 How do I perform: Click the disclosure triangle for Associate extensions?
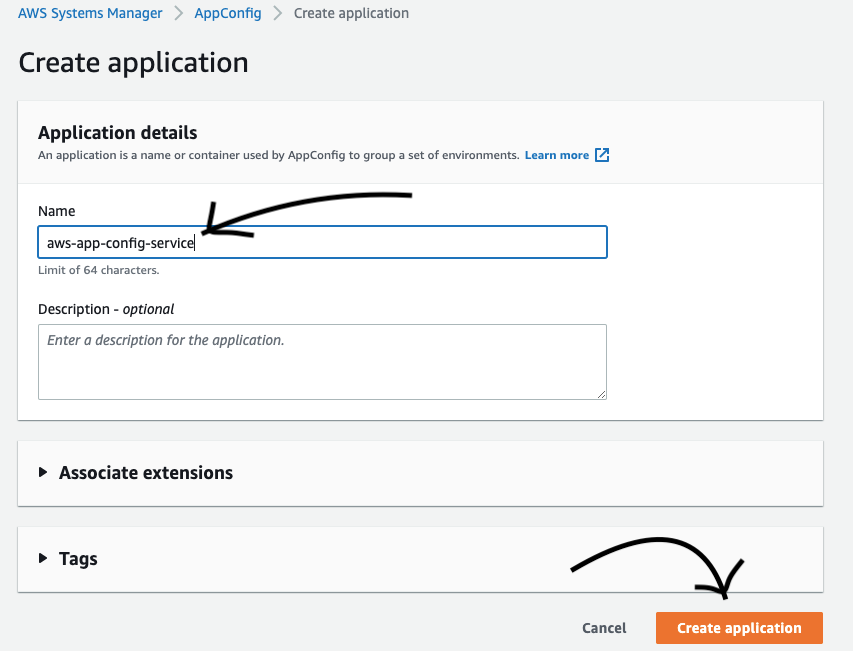click(x=42, y=472)
